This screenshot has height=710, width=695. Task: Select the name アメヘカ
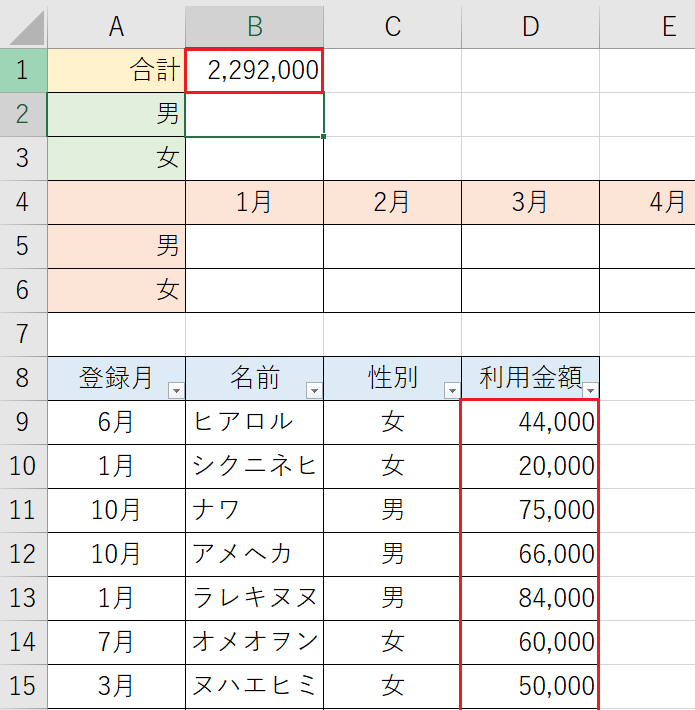pyautogui.click(x=254, y=554)
